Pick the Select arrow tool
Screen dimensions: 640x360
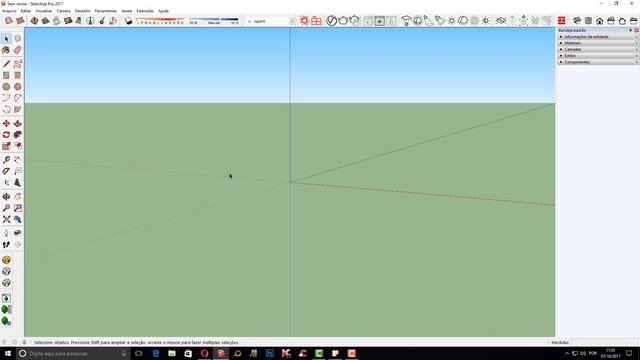[6, 39]
